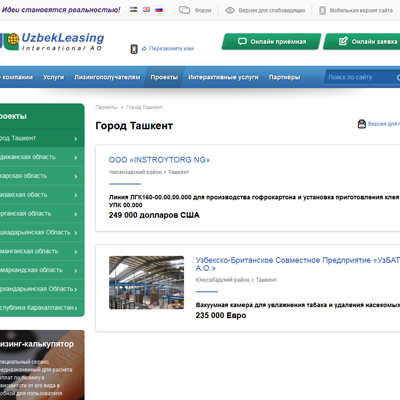Switch site language to Uzbek flag
This screenshot has width=400, height=400.
click(134, 10)
